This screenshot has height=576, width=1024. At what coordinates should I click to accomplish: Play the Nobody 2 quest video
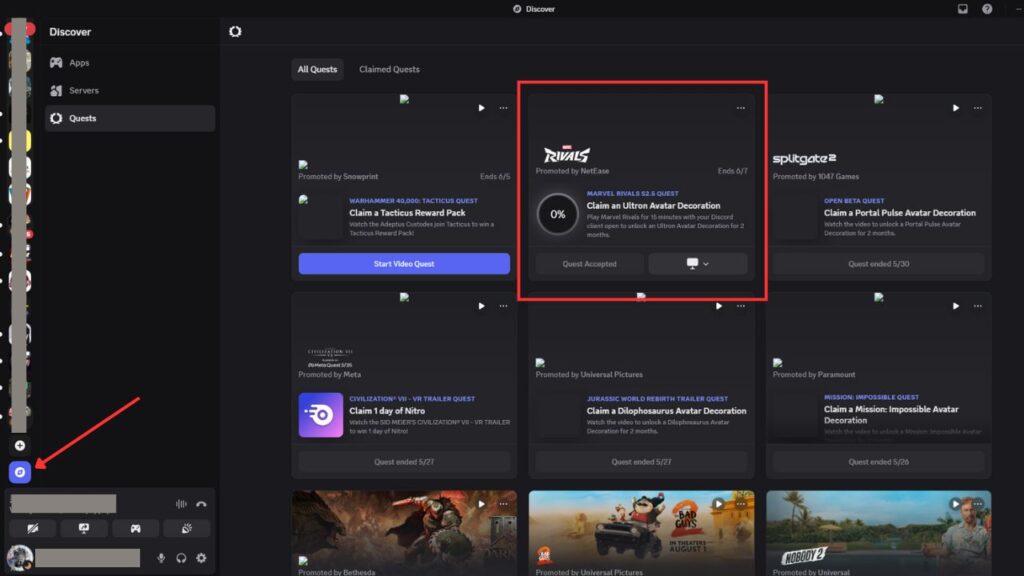coord(955,504)
